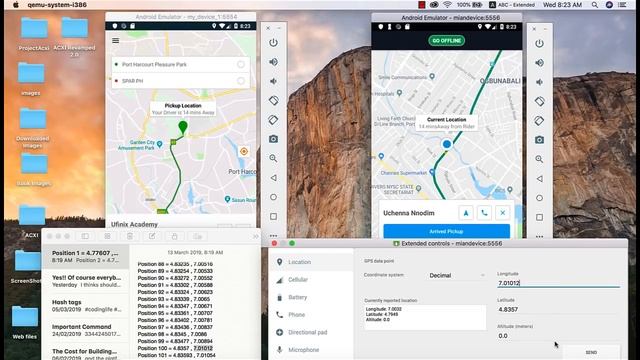Click Wi-Fi icon in menu bar
The width and height of the screenshot is (640, 360).
tap(447, 5)
